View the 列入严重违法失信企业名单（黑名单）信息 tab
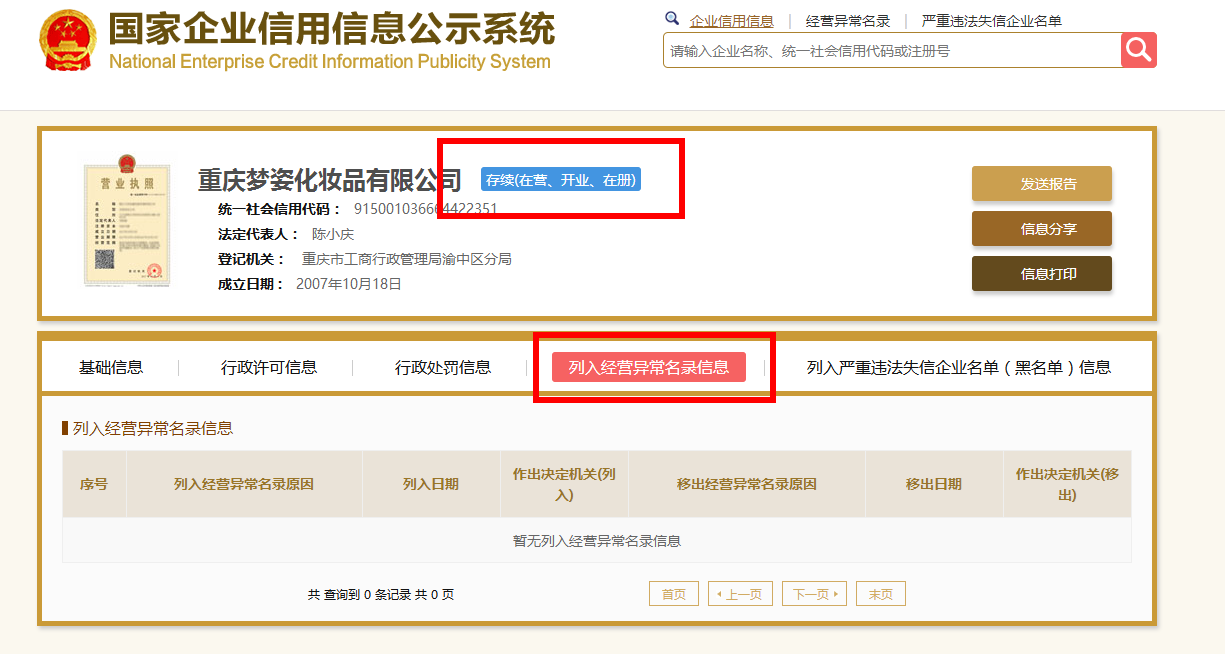1225x654 pixels. point(951,366)
